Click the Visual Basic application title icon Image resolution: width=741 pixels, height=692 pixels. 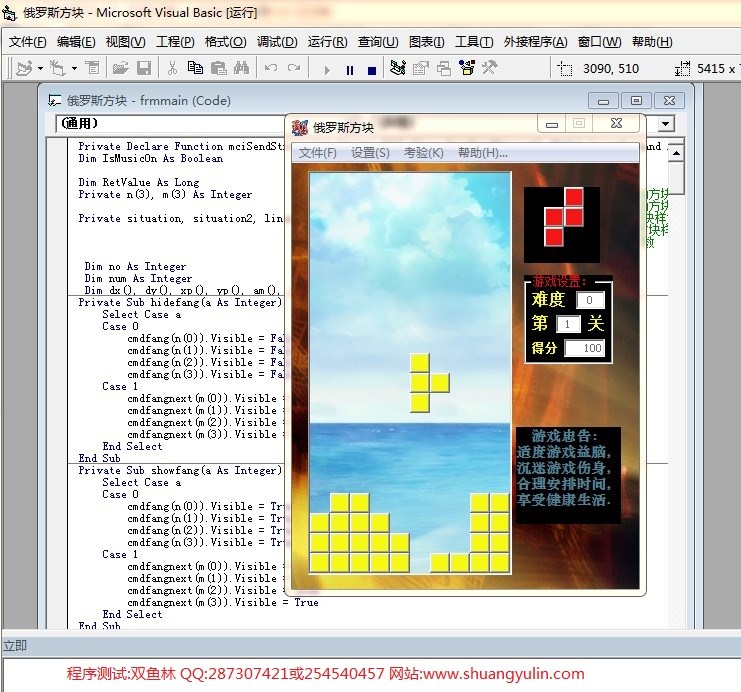click(x=9, y=13)
